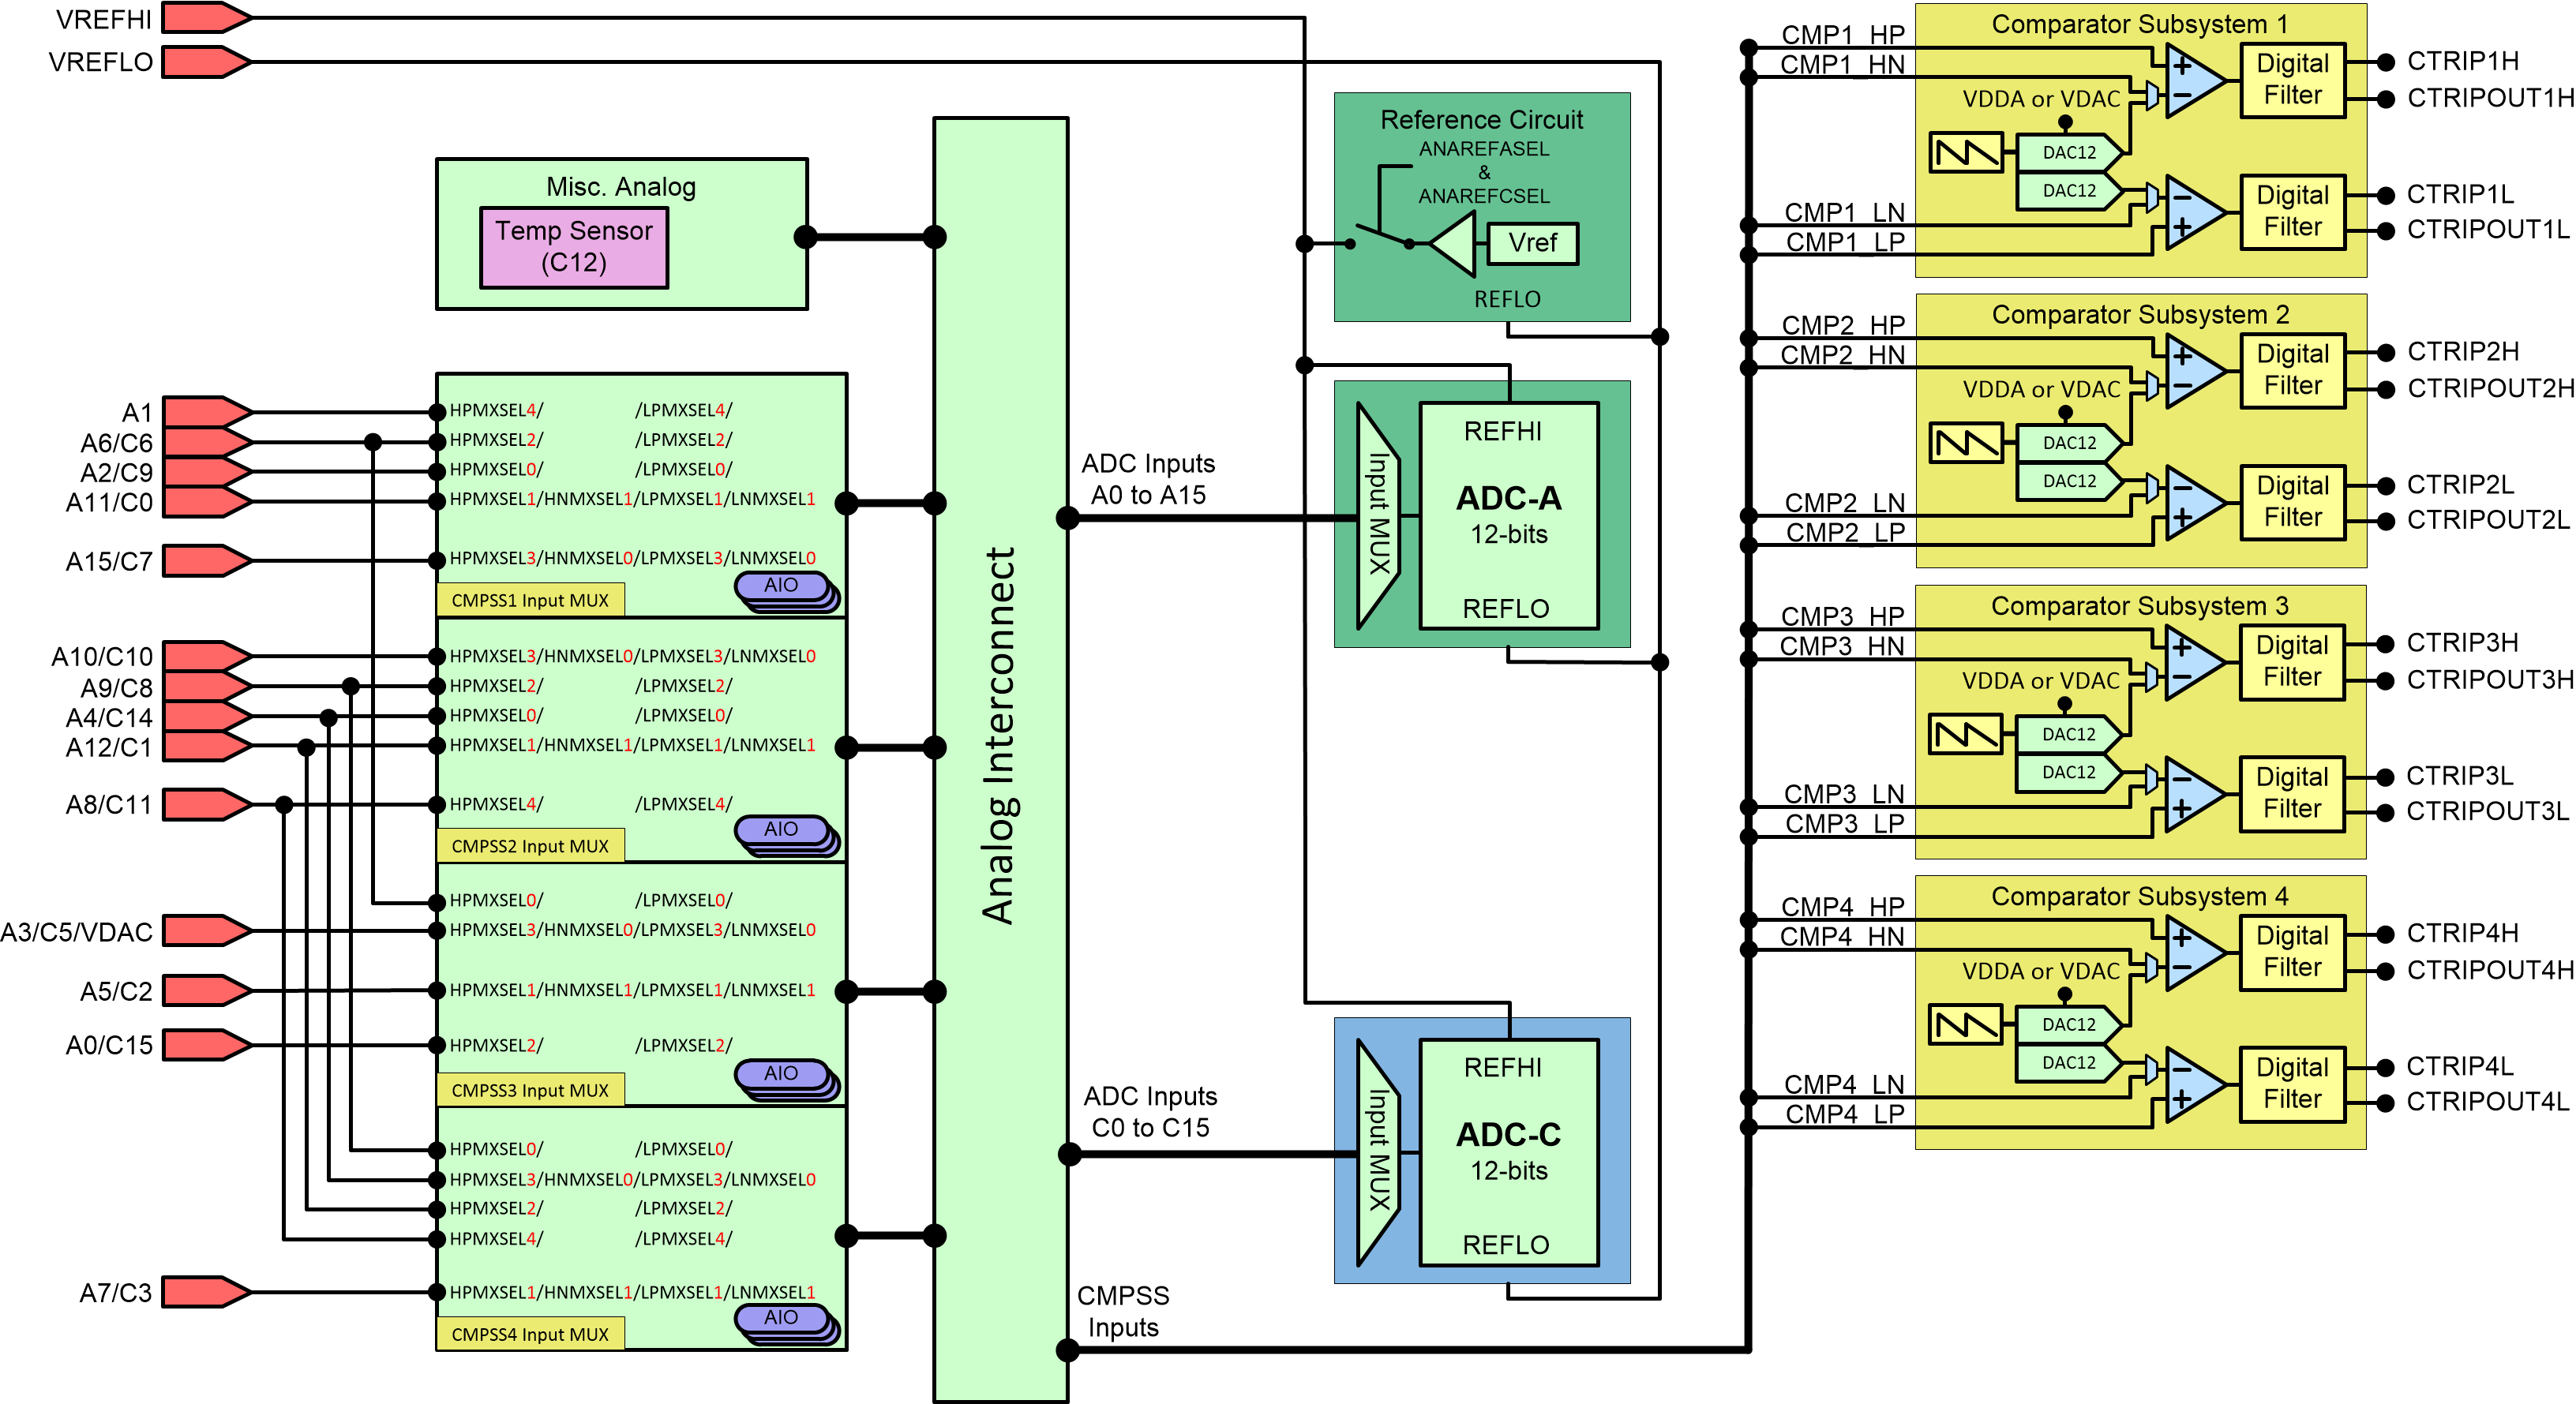Viewport: 2576px width, 1404px height.
Task: Click the CTRIPOUT3H output node
Action: 2386,681
